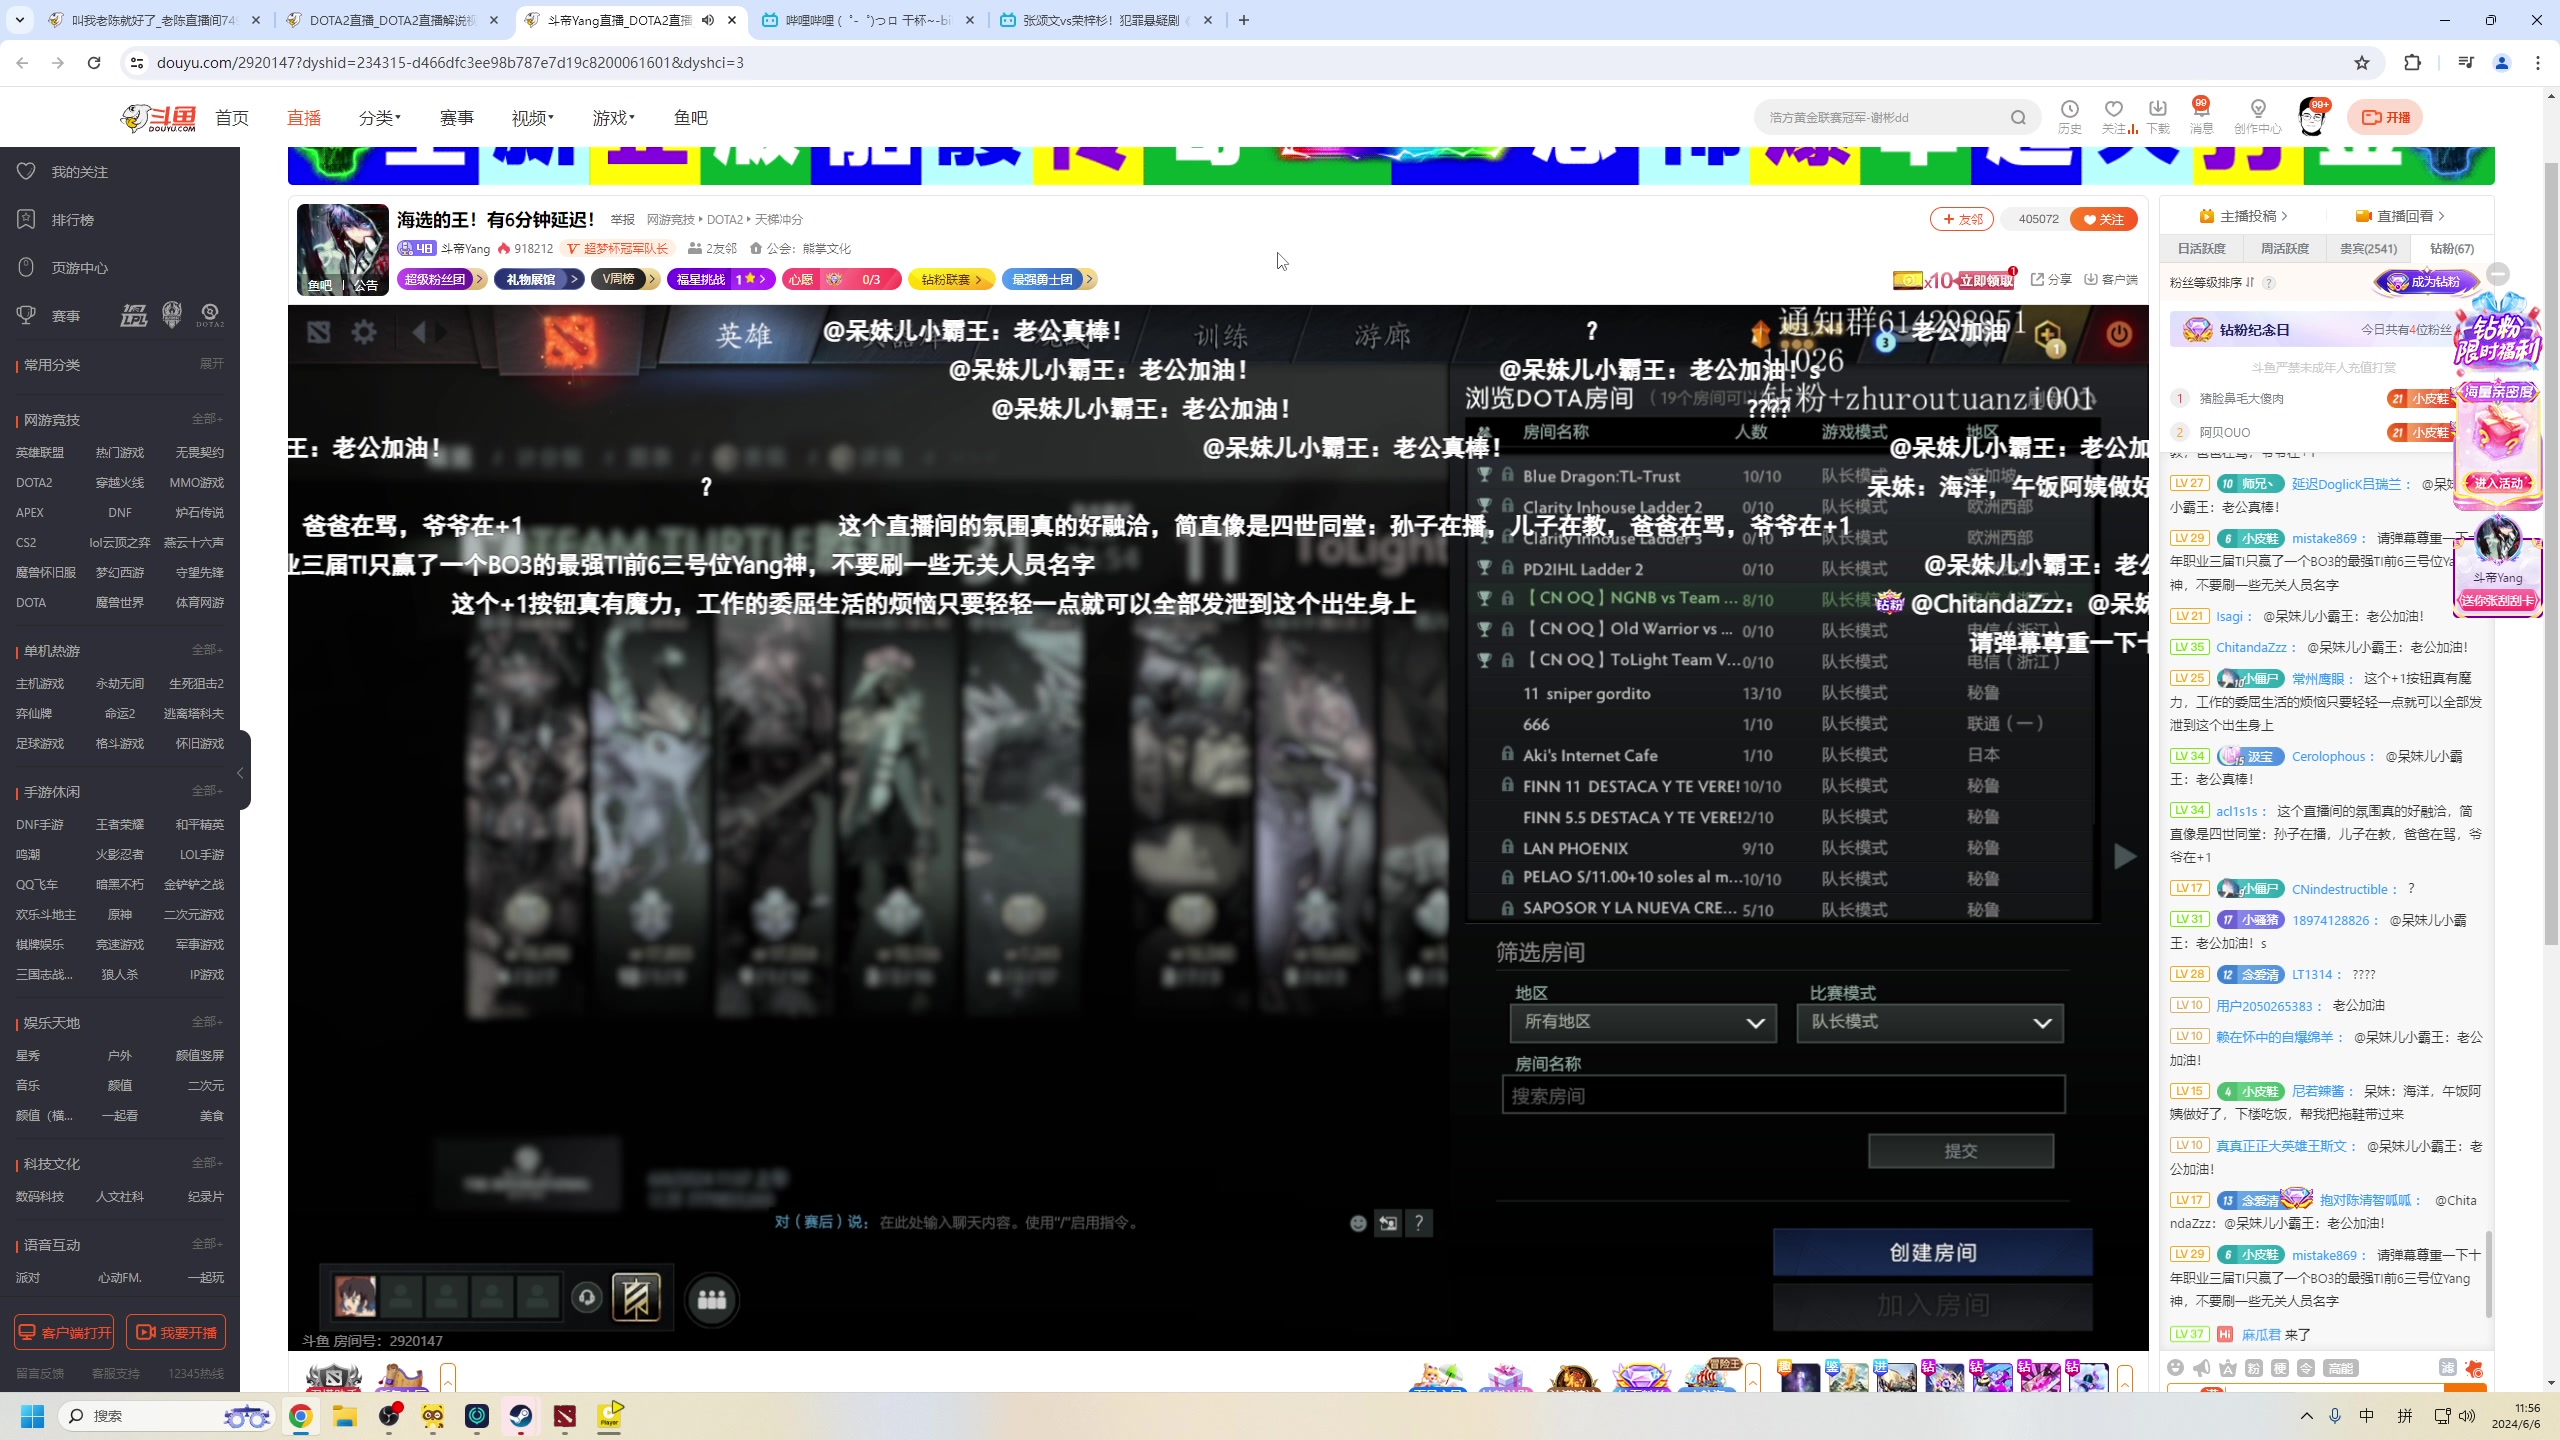Click the browser address bar
This screenshot has width=2560, height=1440.
pos(1240,63)
